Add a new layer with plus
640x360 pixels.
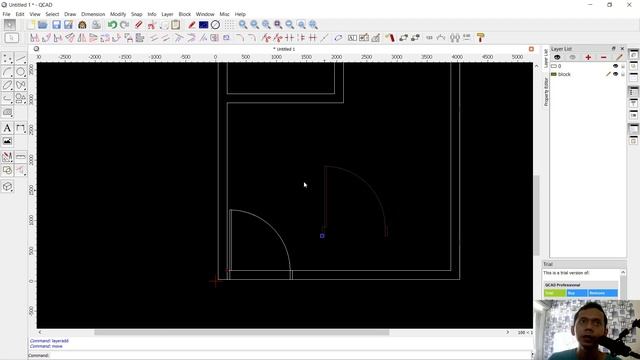(x=588, y=58)
